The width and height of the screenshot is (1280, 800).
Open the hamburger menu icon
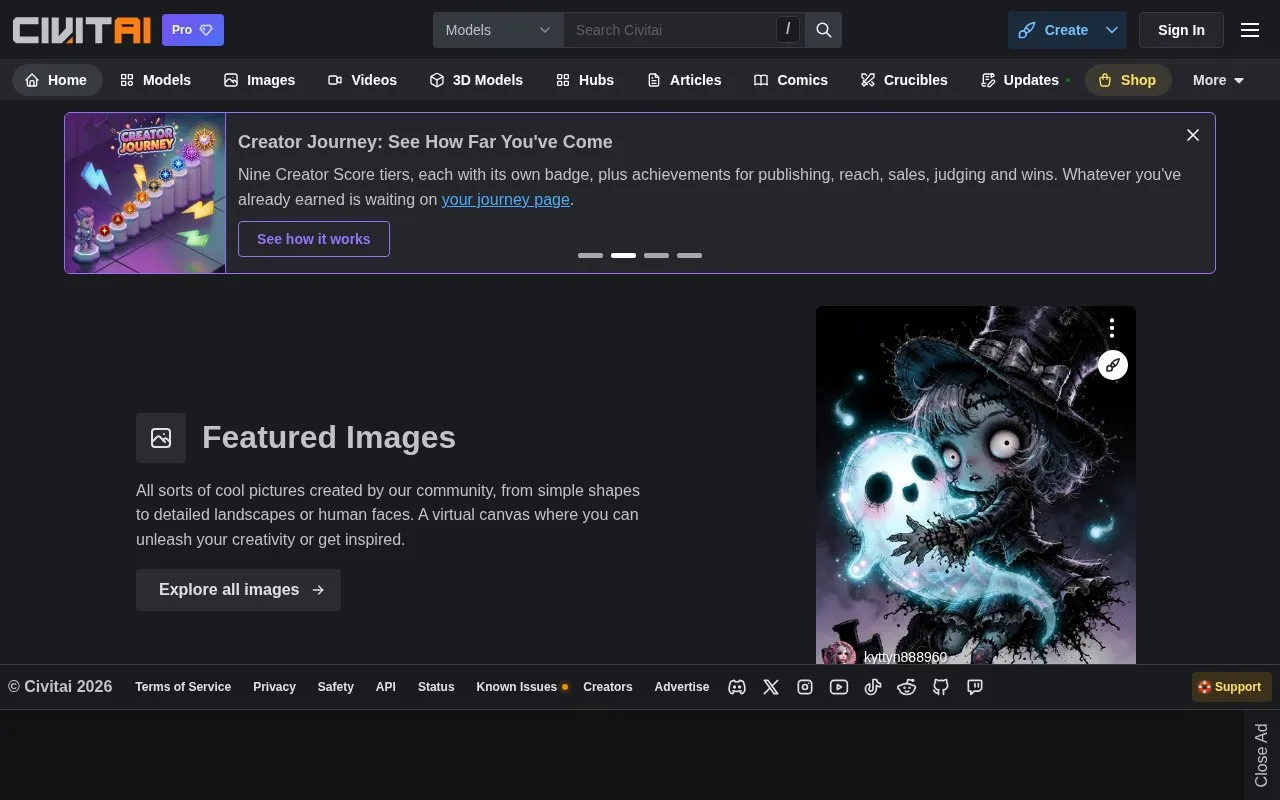click(x=1250, y=30)
